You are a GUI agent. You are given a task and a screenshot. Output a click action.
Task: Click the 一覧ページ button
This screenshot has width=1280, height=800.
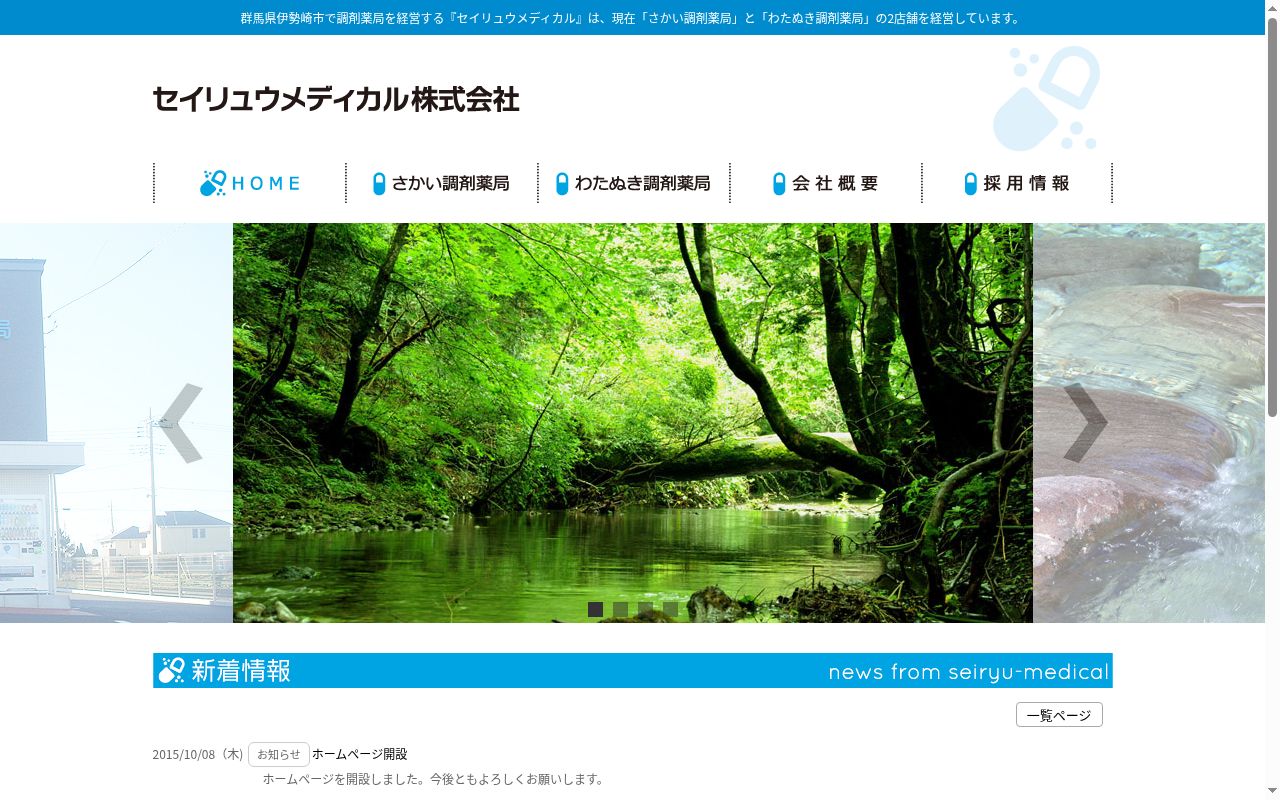tap(1059, 715)
